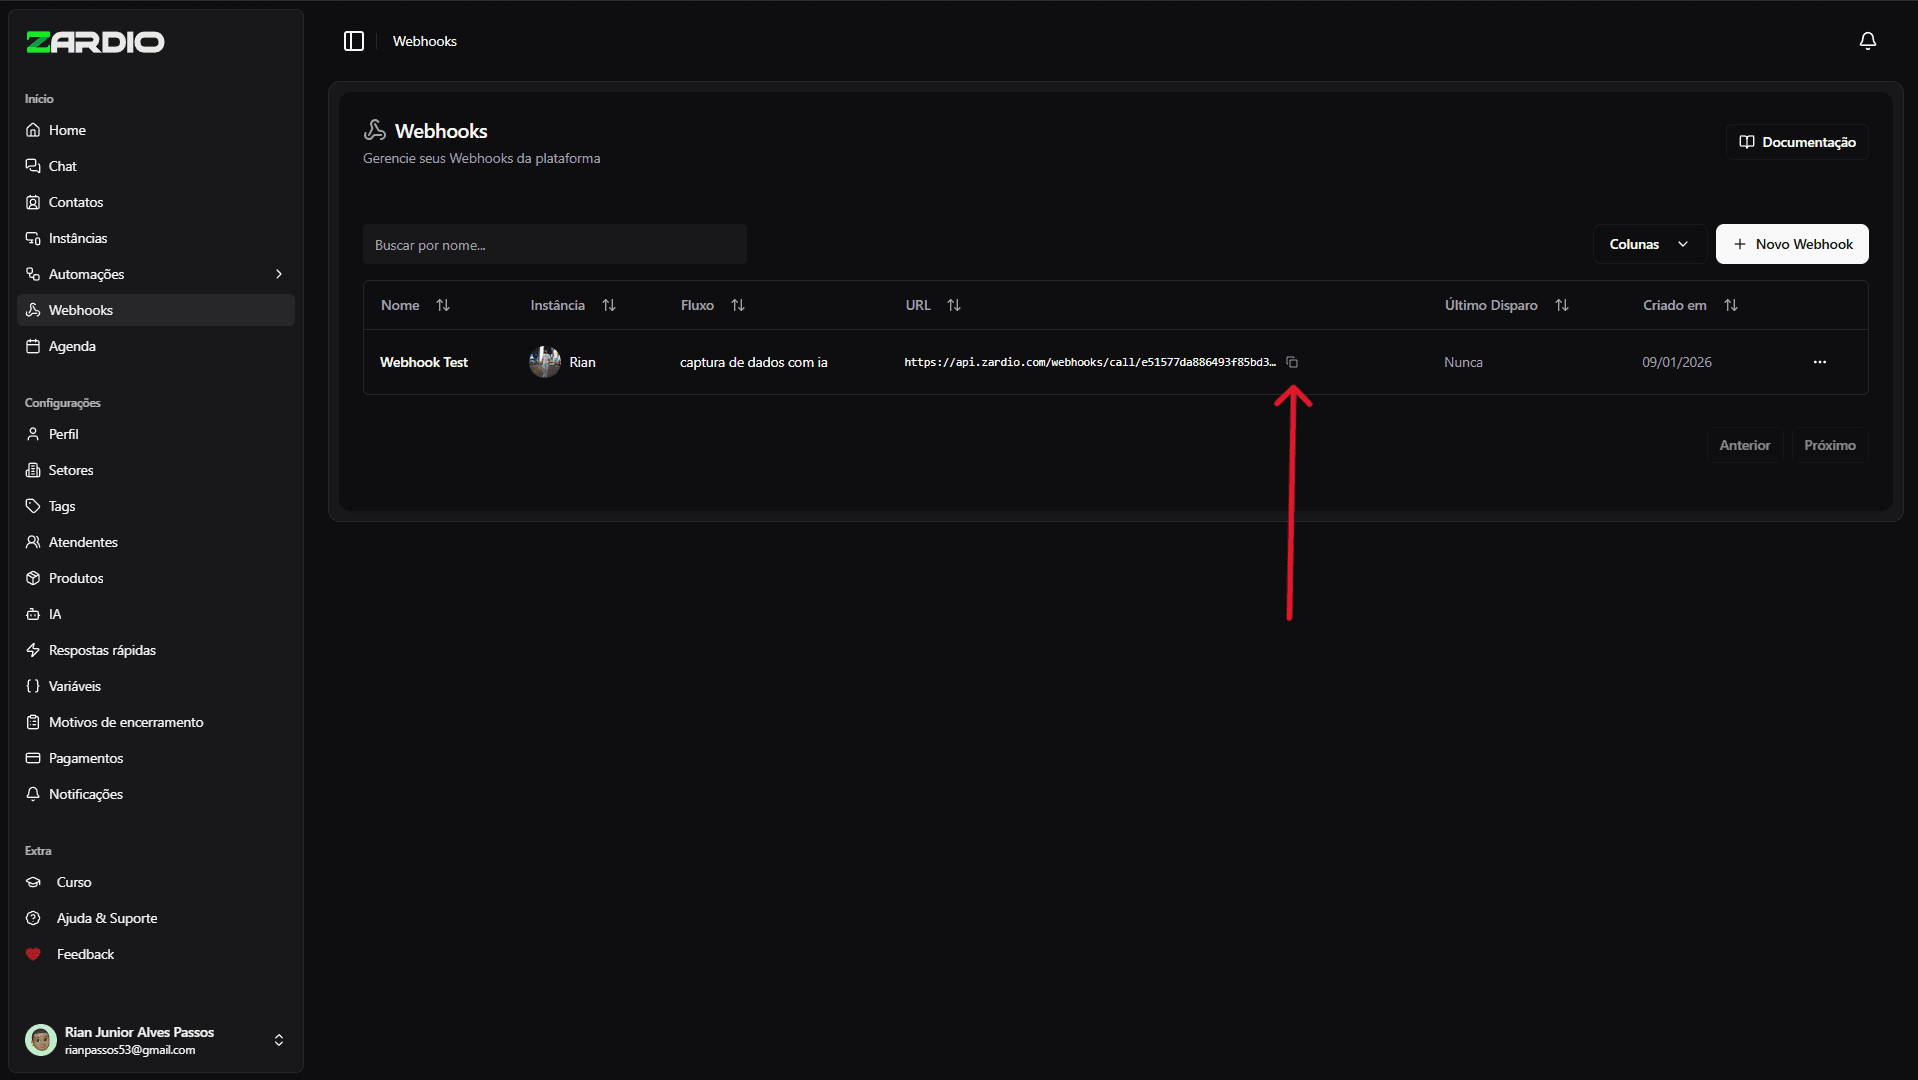Open the Webhooks breadcrumb item

tap(424, 41)
